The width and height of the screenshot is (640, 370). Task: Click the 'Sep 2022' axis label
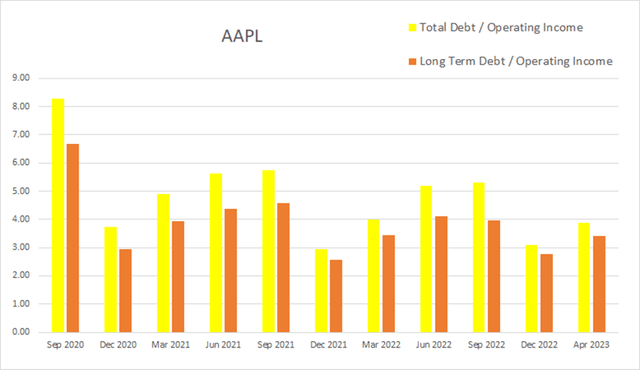pos(486,345)
